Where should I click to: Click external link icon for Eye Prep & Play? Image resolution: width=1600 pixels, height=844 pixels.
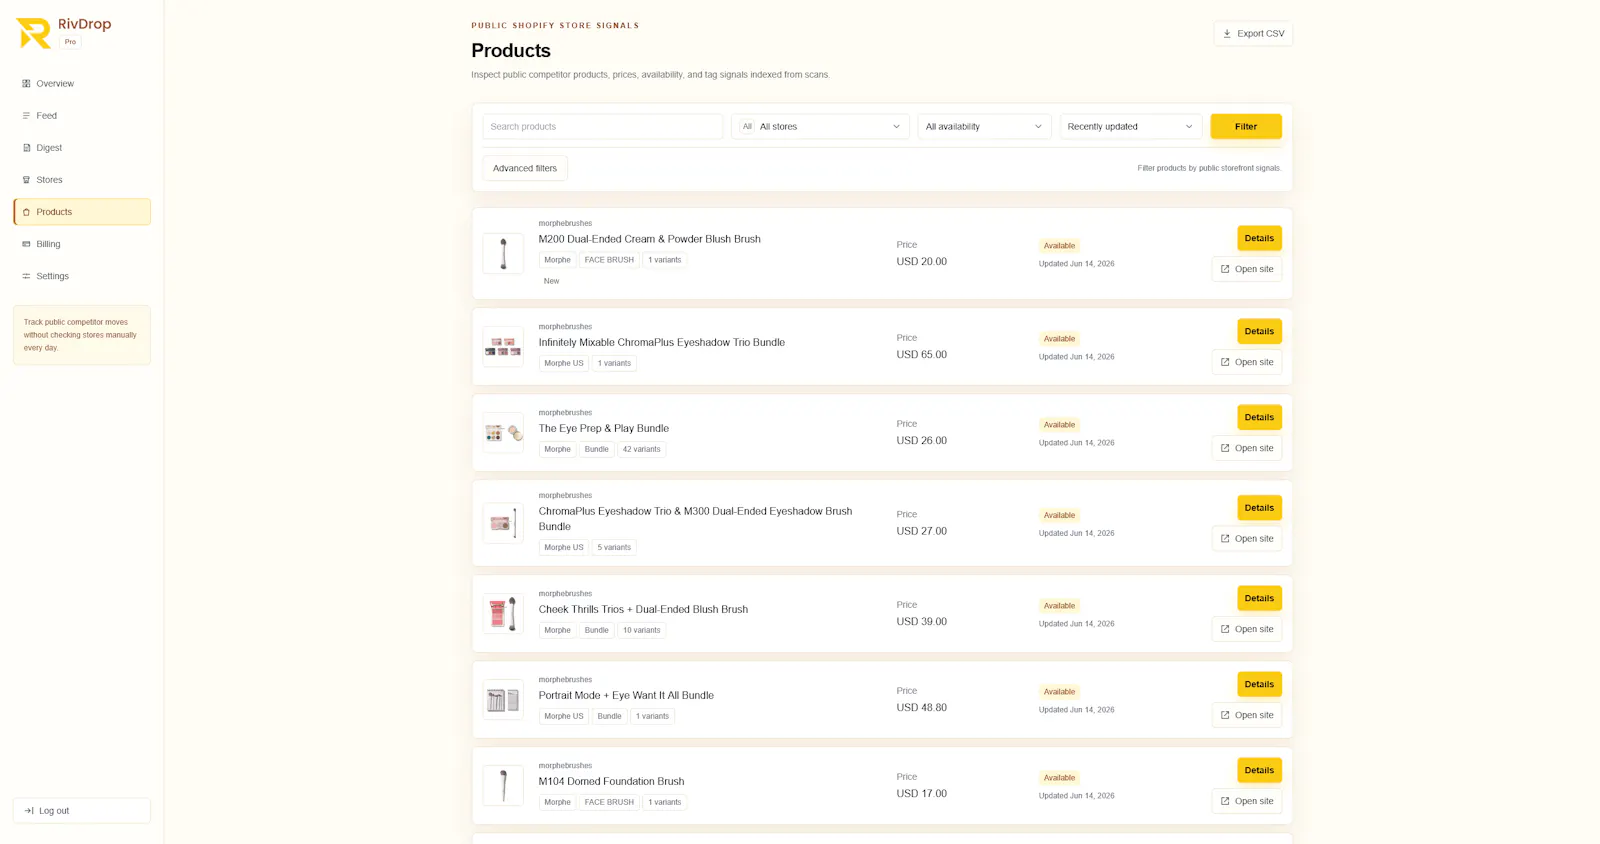click(1225, 448)
